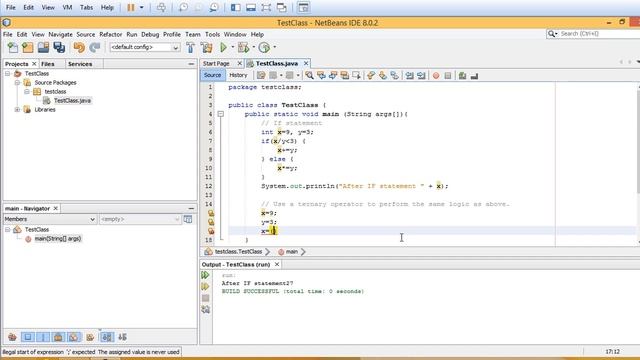Toggle Show Static Members filter in Navigator
Screen dimensions: 640x360
(x=43, y=337)
